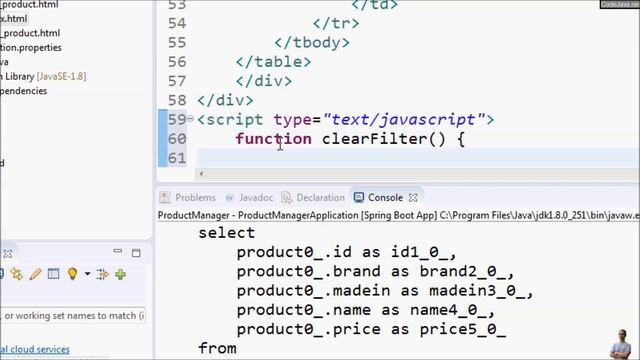640x360 pixels.
Task: Select the Console tab
Action: pyautogui.click(x=385, y=198)
